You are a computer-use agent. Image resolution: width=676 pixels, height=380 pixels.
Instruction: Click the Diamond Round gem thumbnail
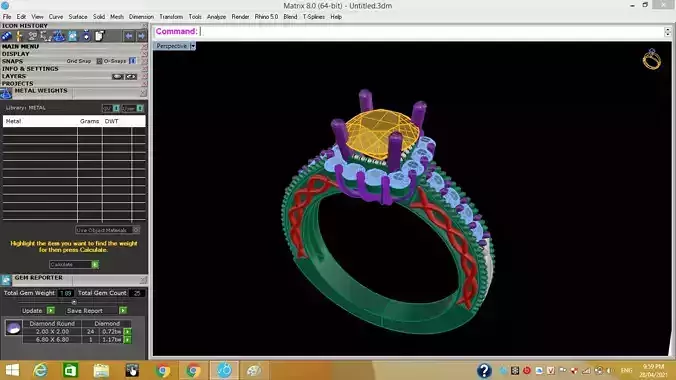pos(13,327)
